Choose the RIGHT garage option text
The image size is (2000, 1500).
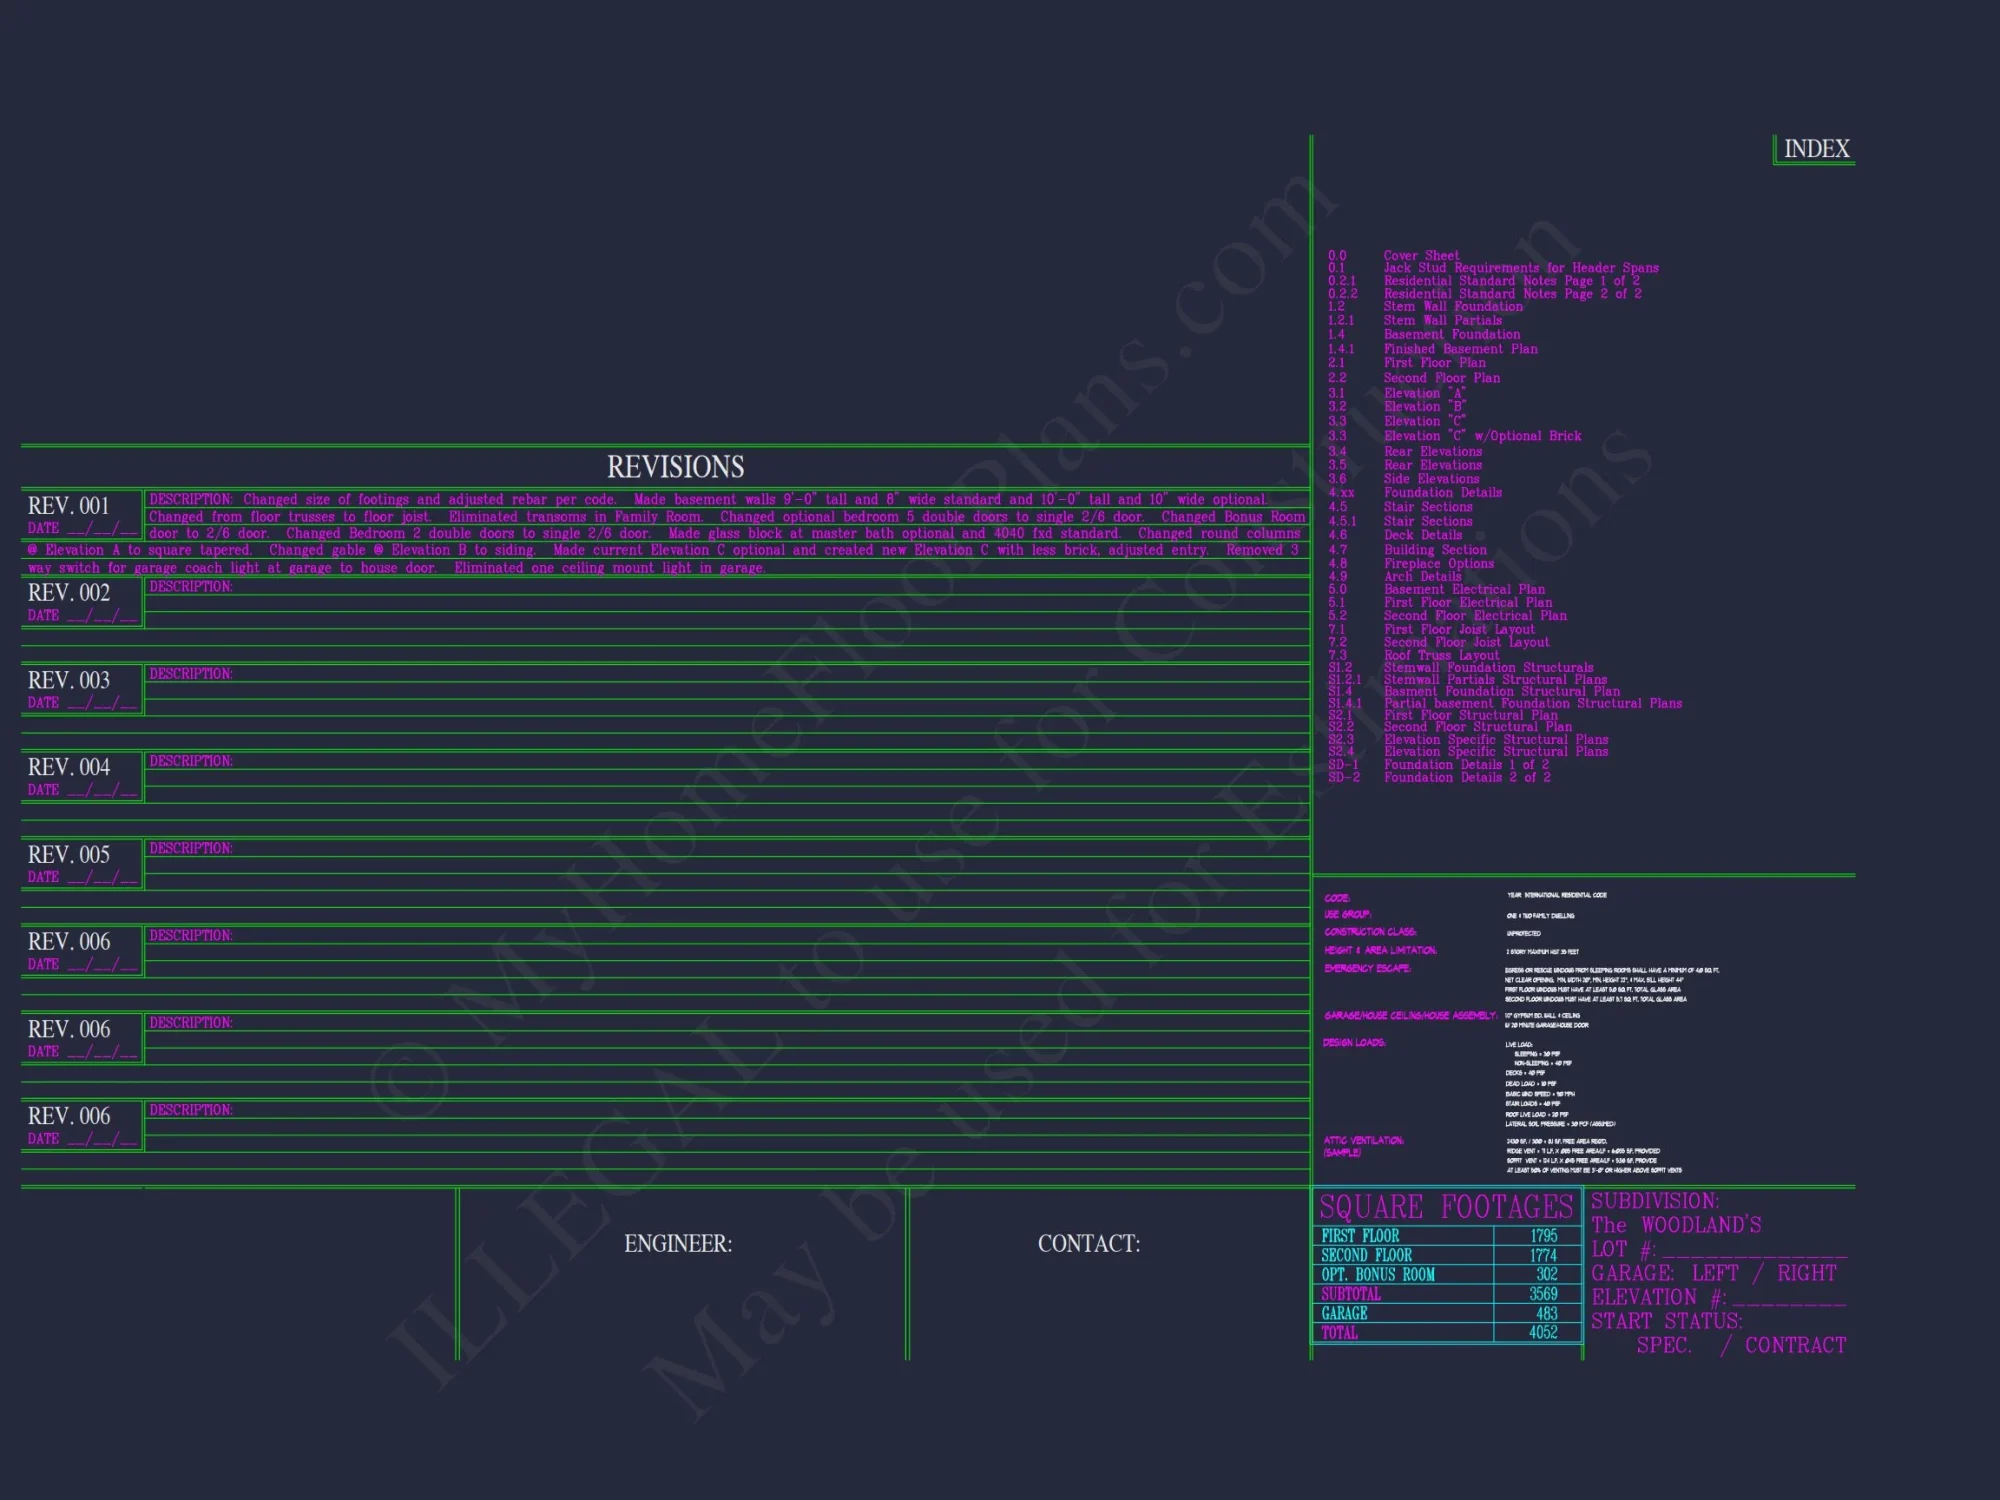[x=1806, y=1274]
